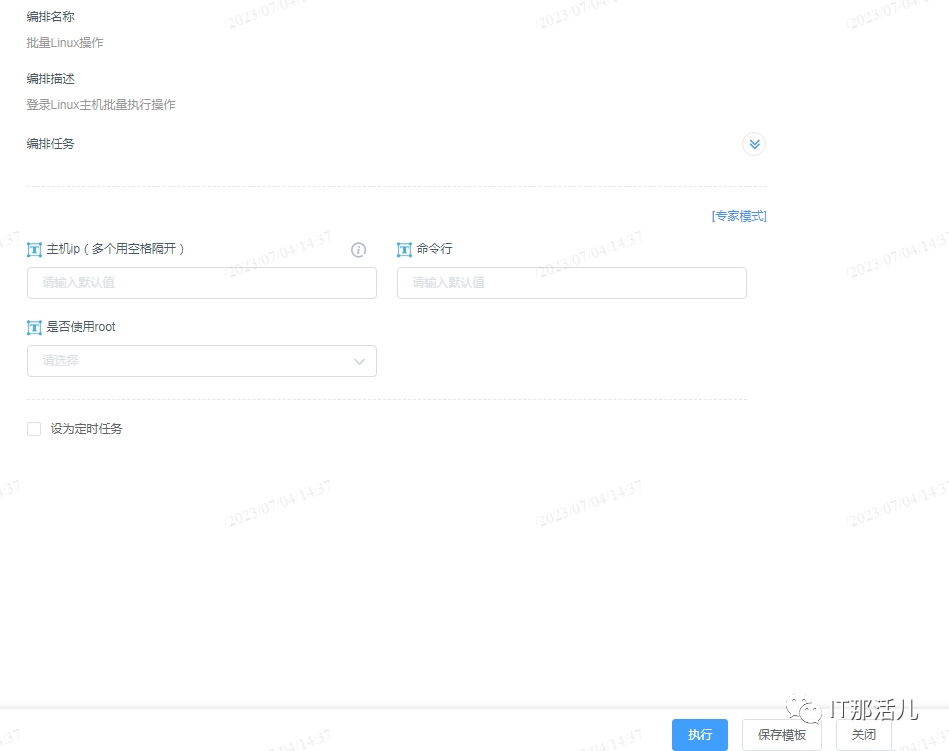Click the 执行 button
Screen dimensions: 949x751
pos(700,735)
